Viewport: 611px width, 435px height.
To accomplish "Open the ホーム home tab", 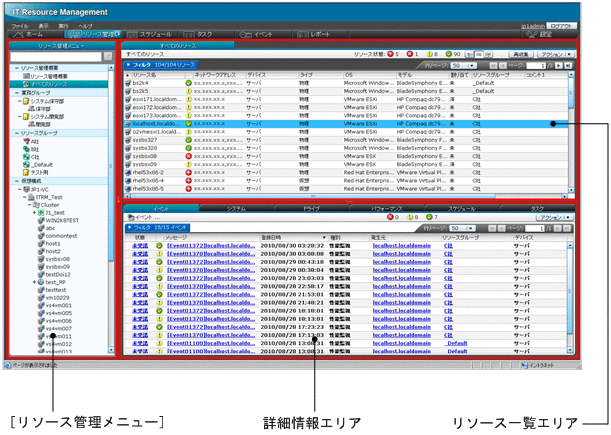I will [x=35, y=35].
